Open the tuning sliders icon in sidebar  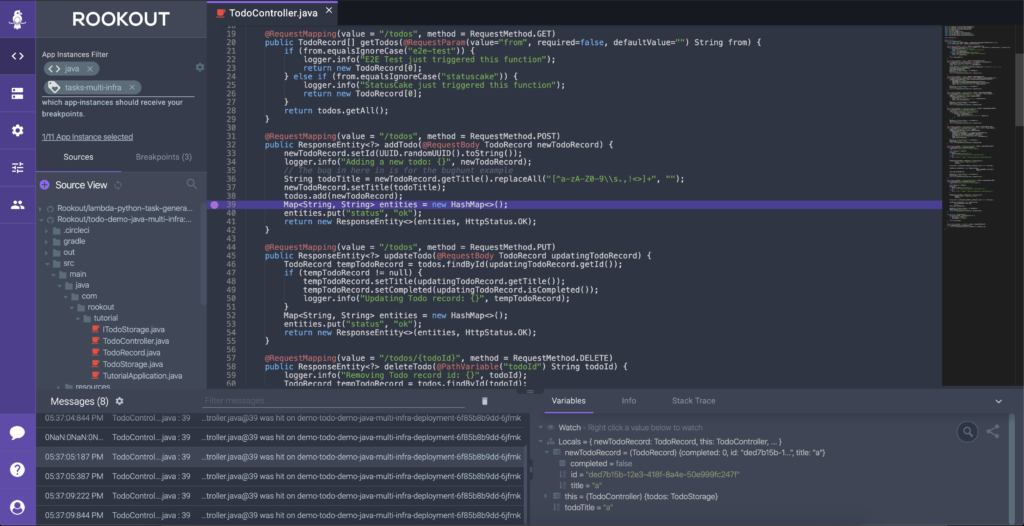click(18, 168)
